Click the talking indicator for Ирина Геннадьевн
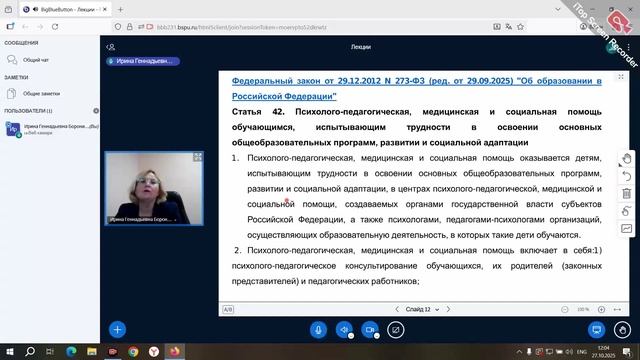 click(x=143, y=61)
